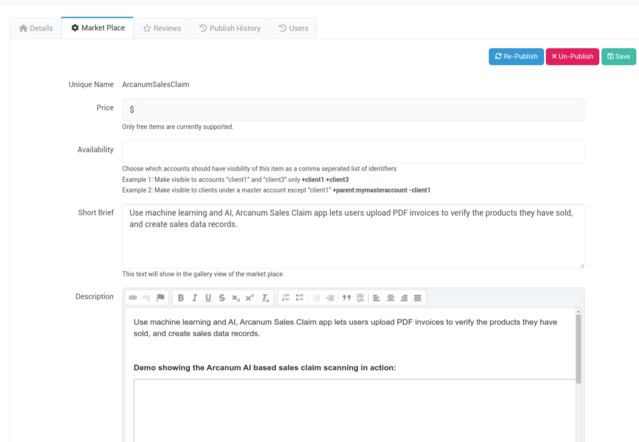The image size is (639, 442).
Task: Save the market place settings
Action: coord(619,57)
